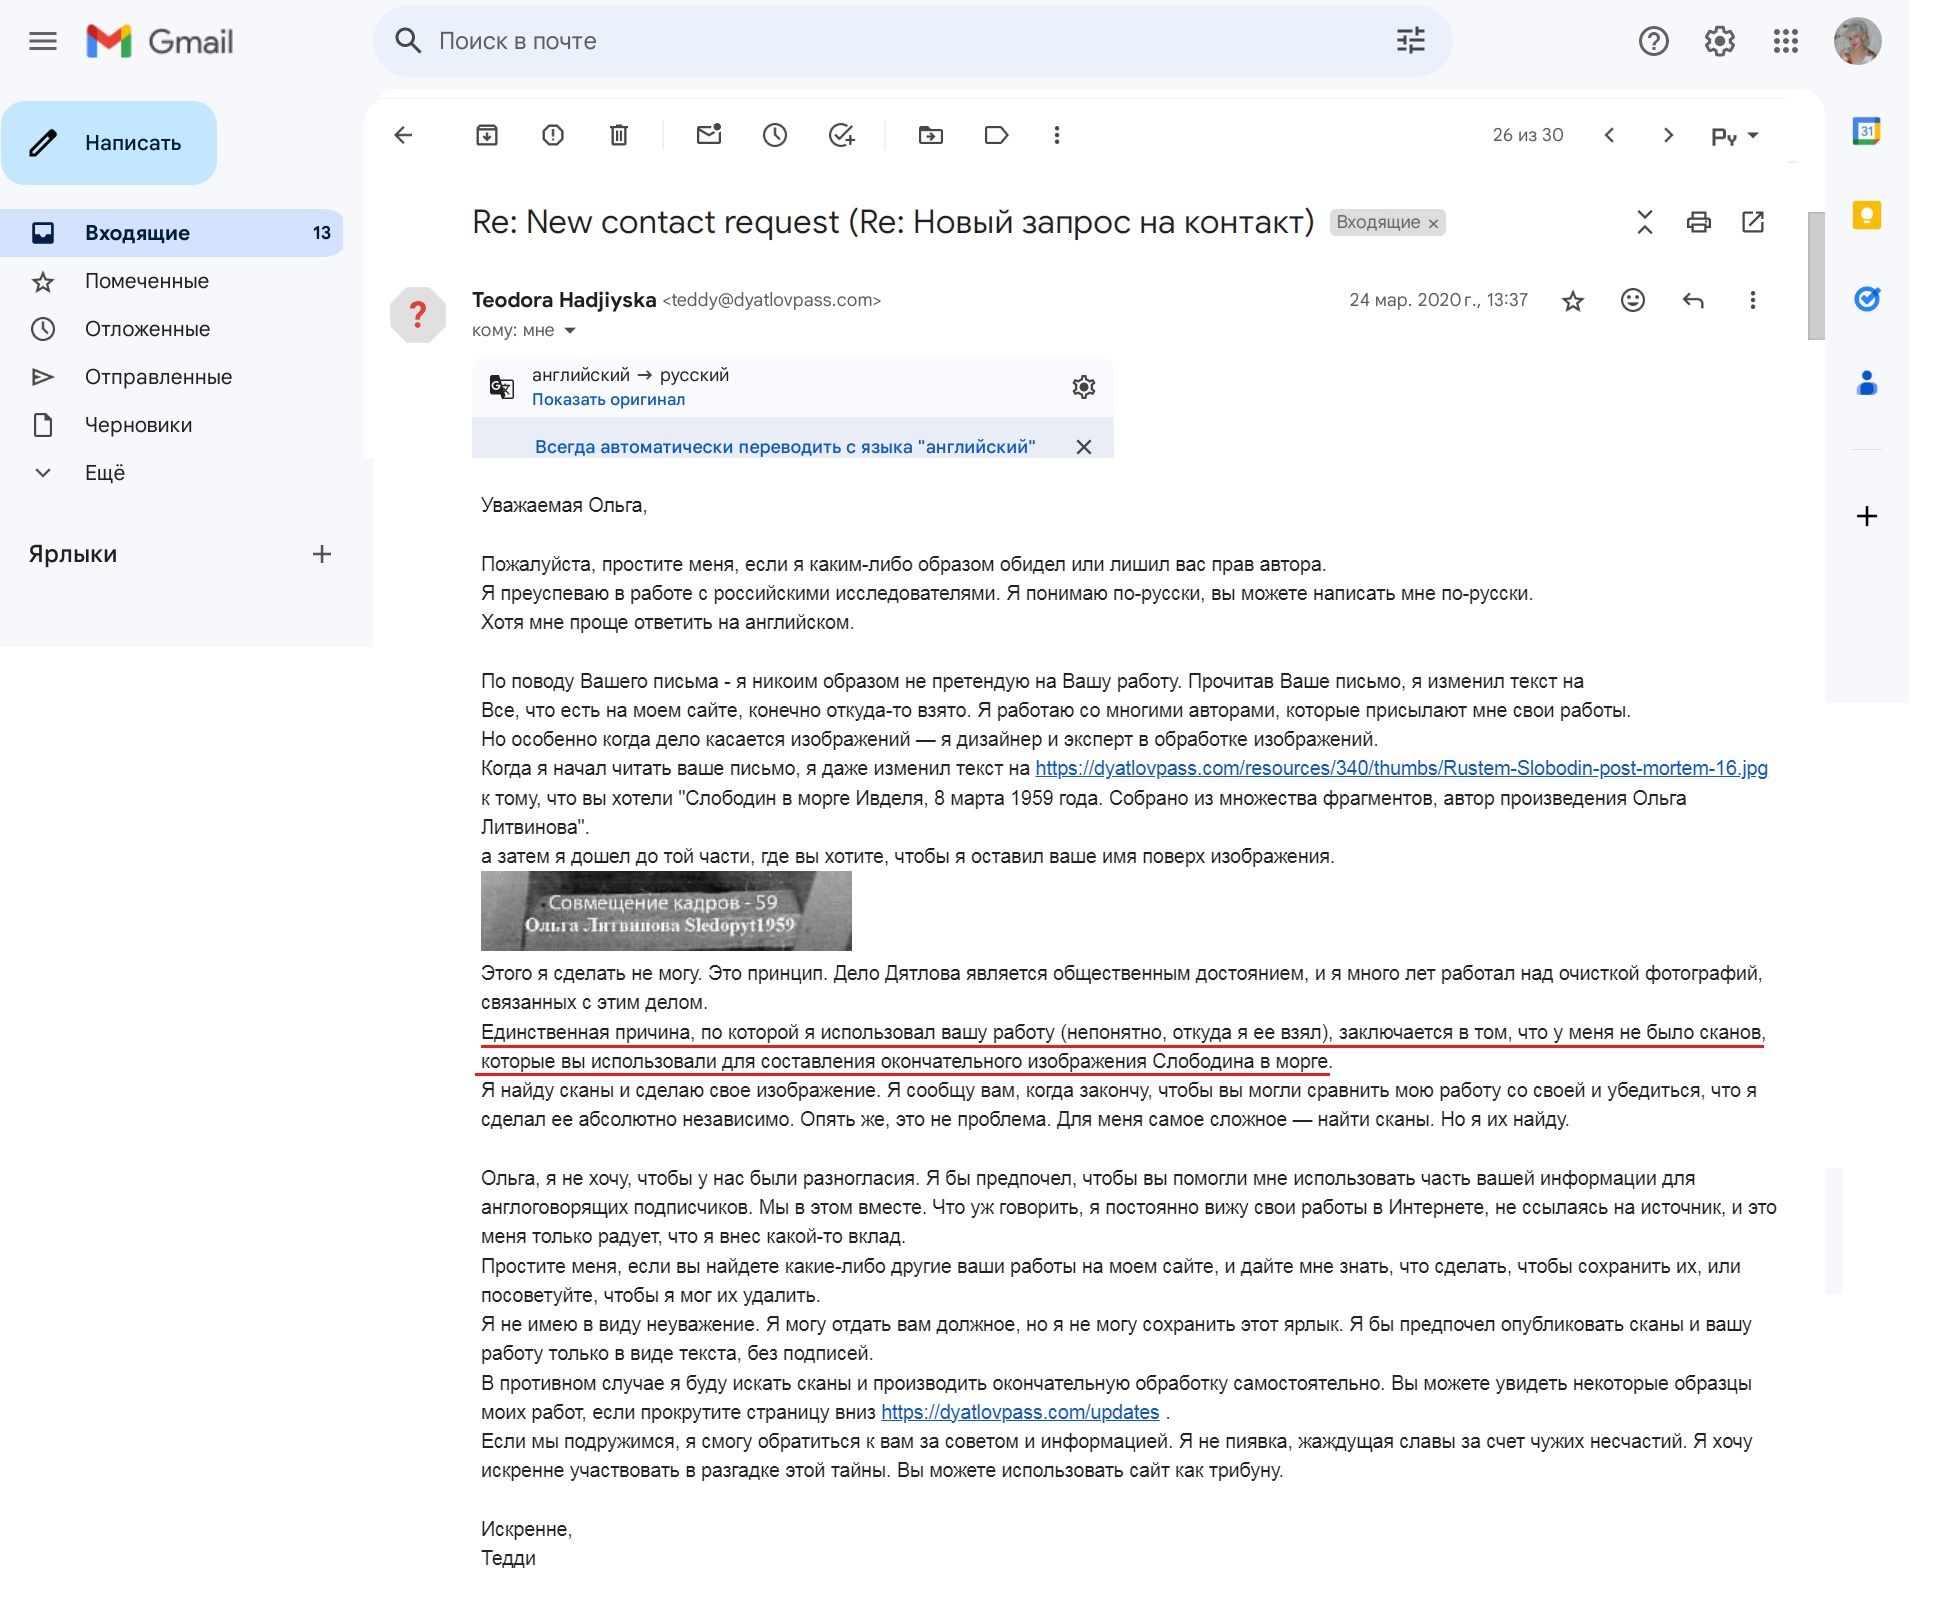This screenshot has width=1936, height=1598.
Task: Go to the older email arrow
Action: (1668, 135)
